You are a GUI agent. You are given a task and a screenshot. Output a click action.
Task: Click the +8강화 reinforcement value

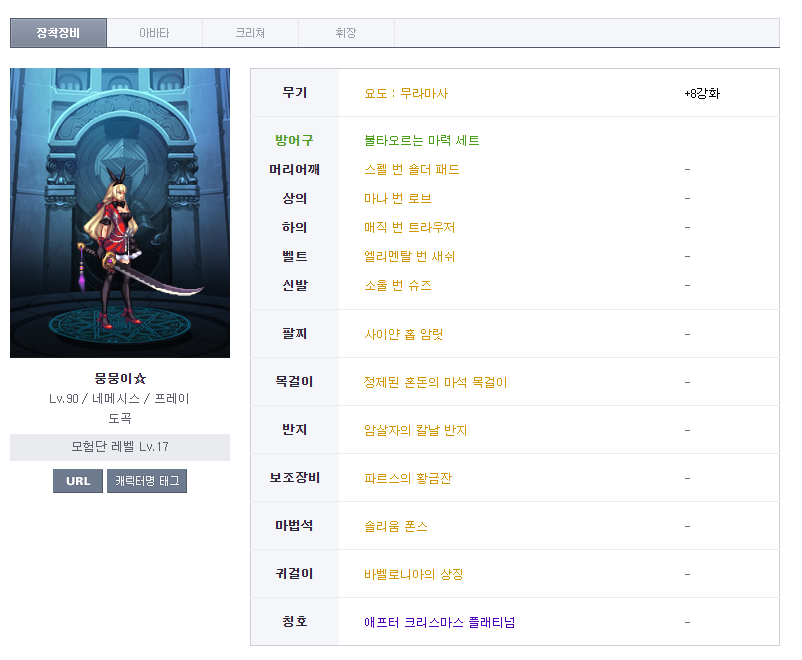click(702, 93)
